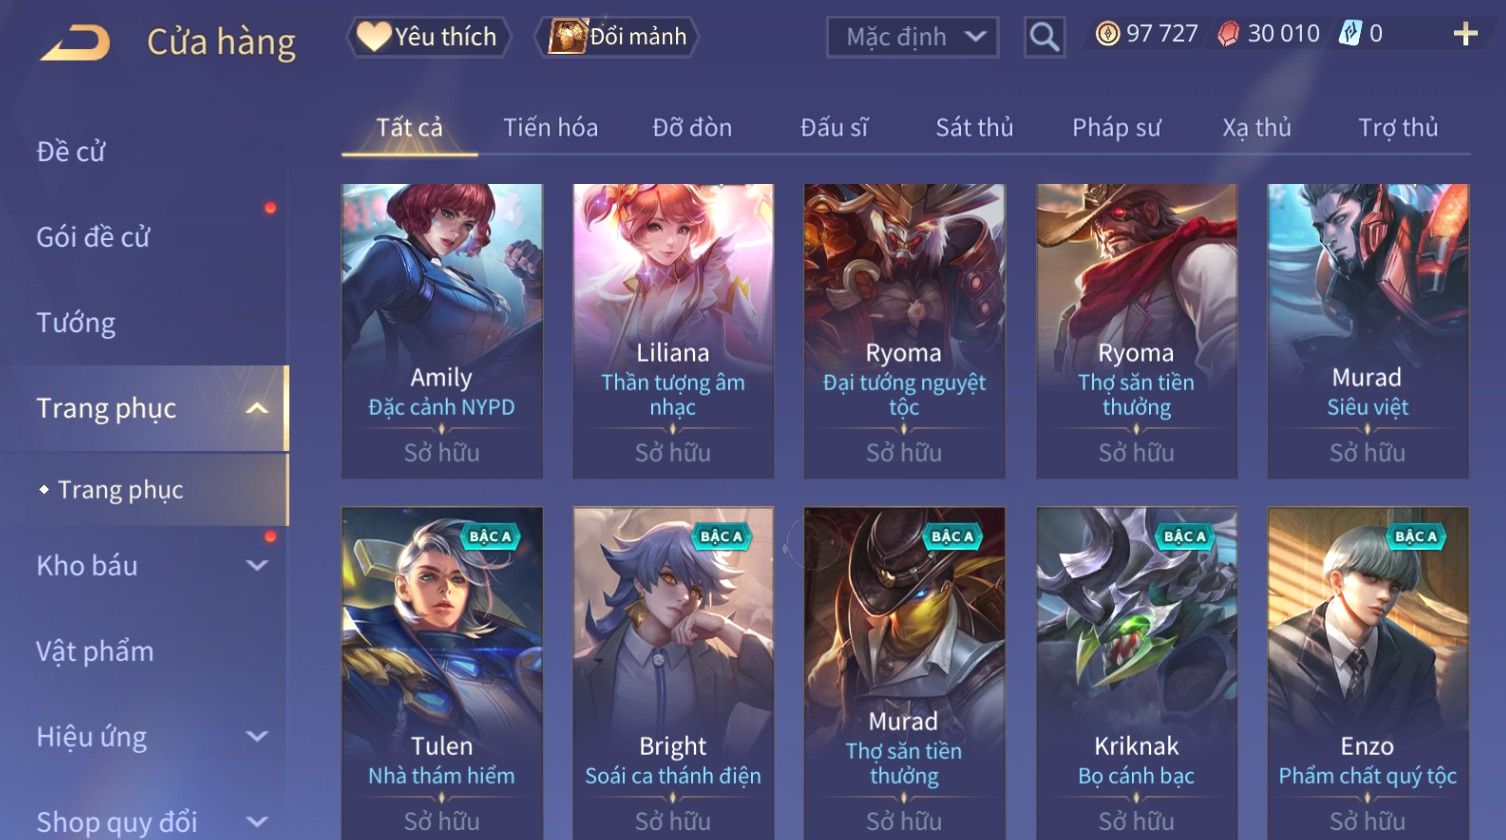Switch to the Sát thủ tab
This screenshot has height=840, width=1506.
pos(974,128)
